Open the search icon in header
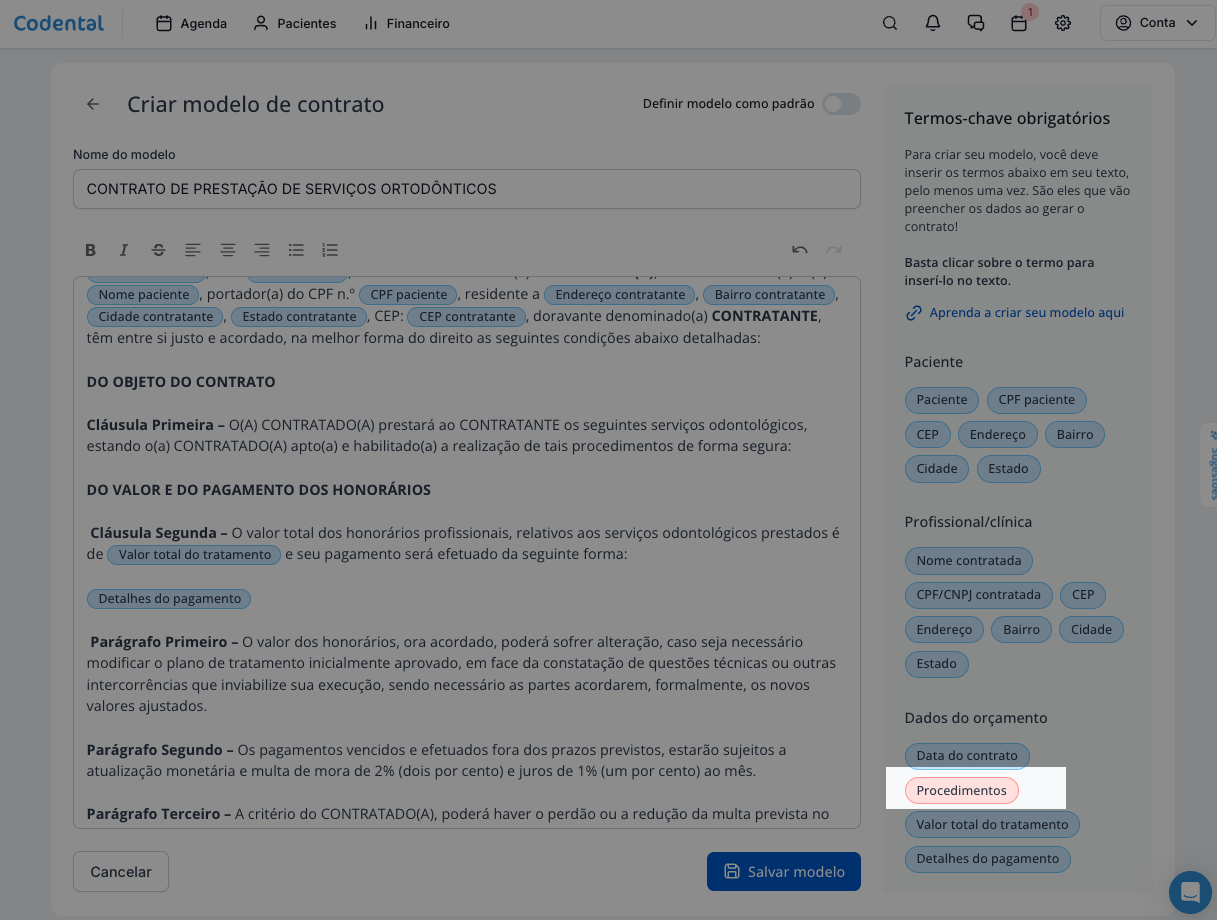 [889, 23]
